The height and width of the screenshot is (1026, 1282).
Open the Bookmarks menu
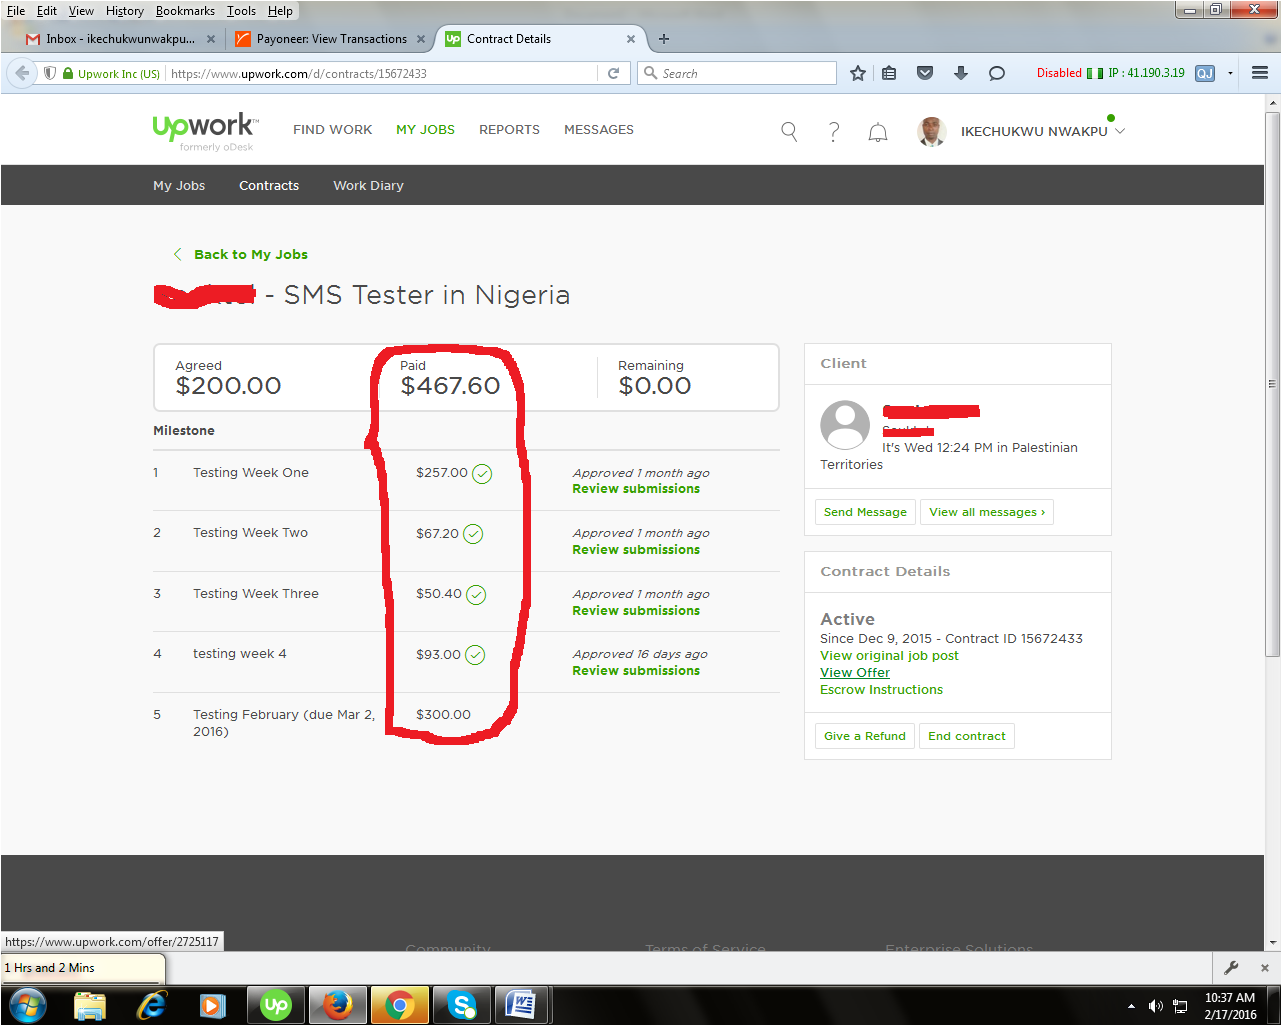[185, 11]
